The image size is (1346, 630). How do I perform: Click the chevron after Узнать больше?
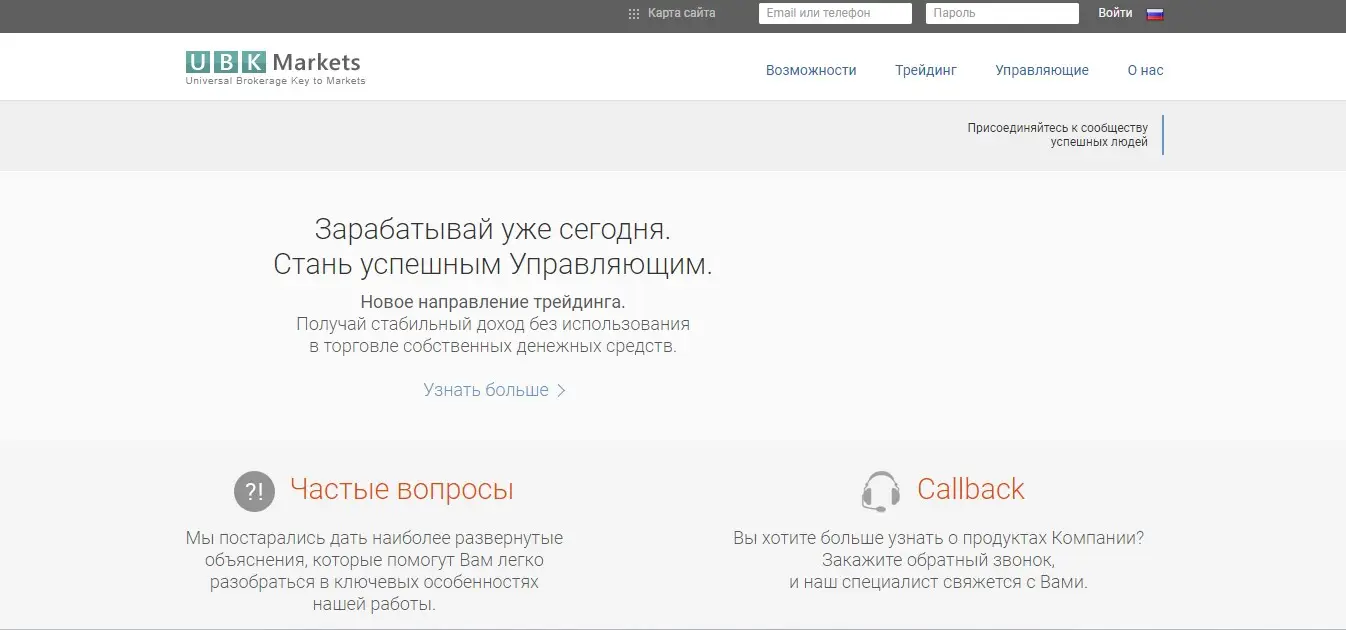561,391
